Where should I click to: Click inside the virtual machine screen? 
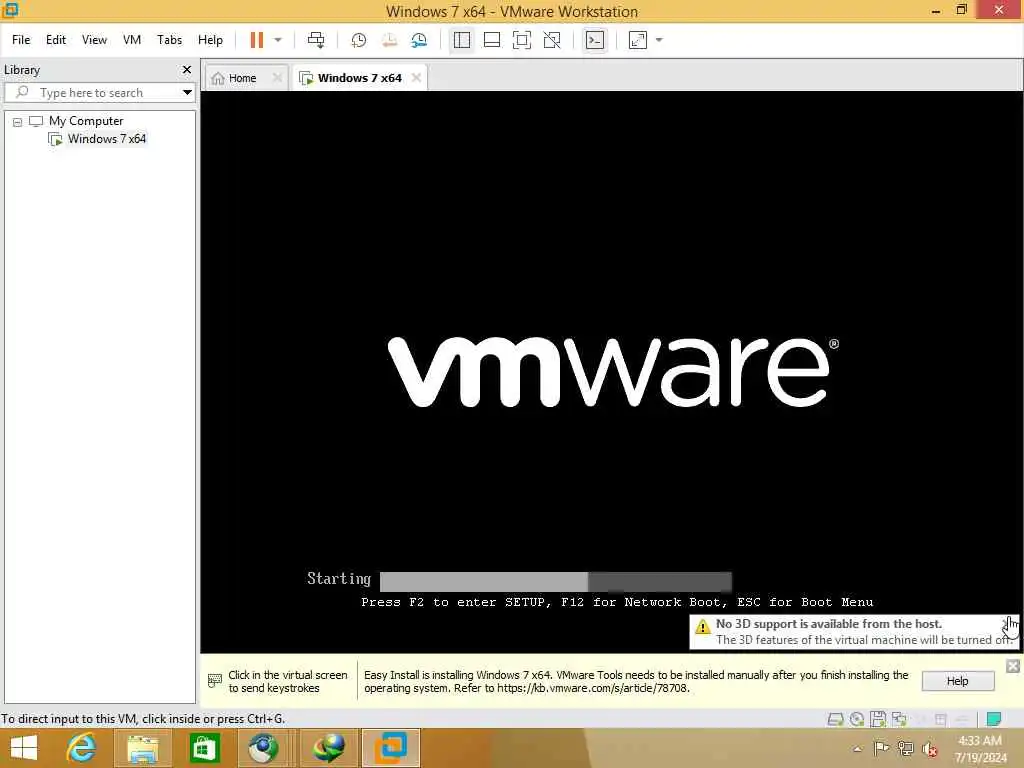click(x=611, y=372)
